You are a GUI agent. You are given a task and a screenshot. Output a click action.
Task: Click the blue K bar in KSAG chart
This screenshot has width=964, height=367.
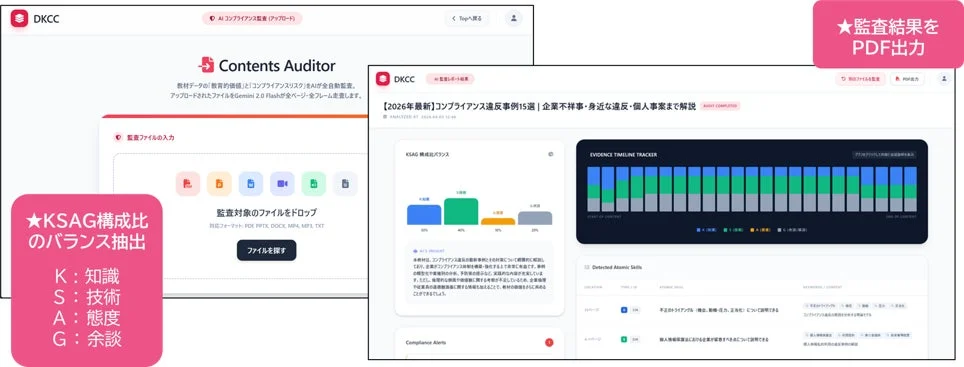point(424,215)
